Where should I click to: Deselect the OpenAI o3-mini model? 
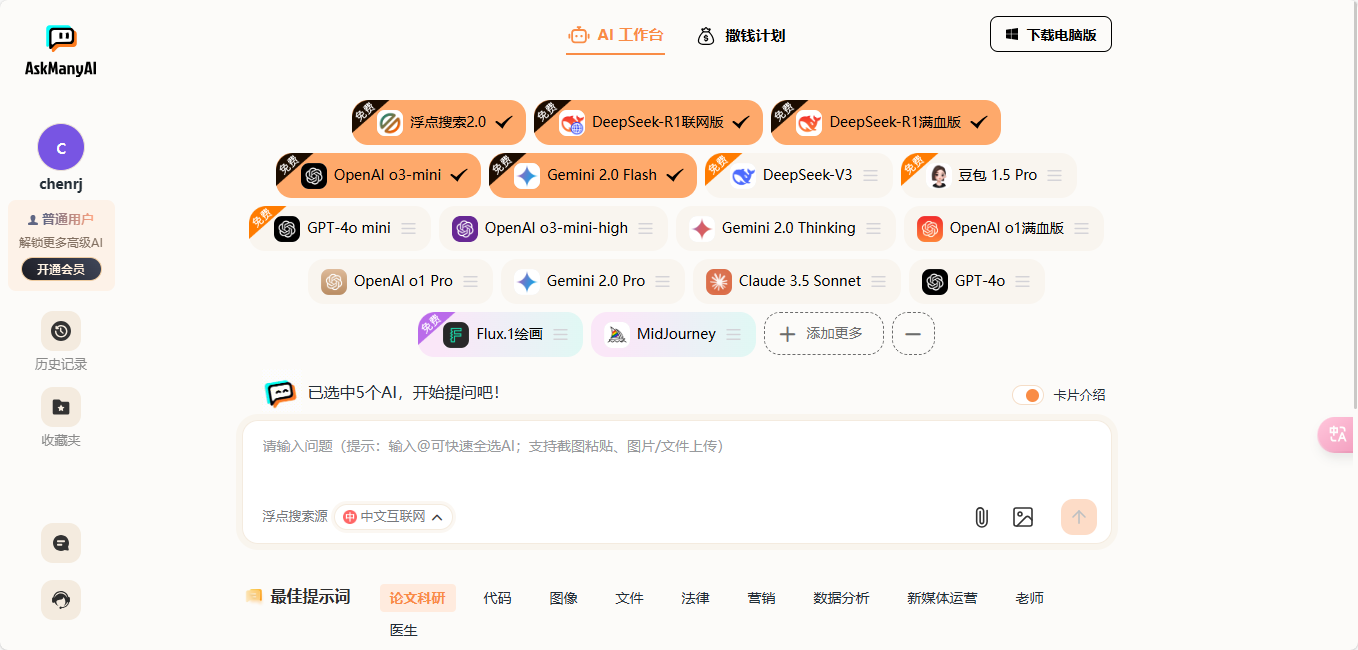378,175
